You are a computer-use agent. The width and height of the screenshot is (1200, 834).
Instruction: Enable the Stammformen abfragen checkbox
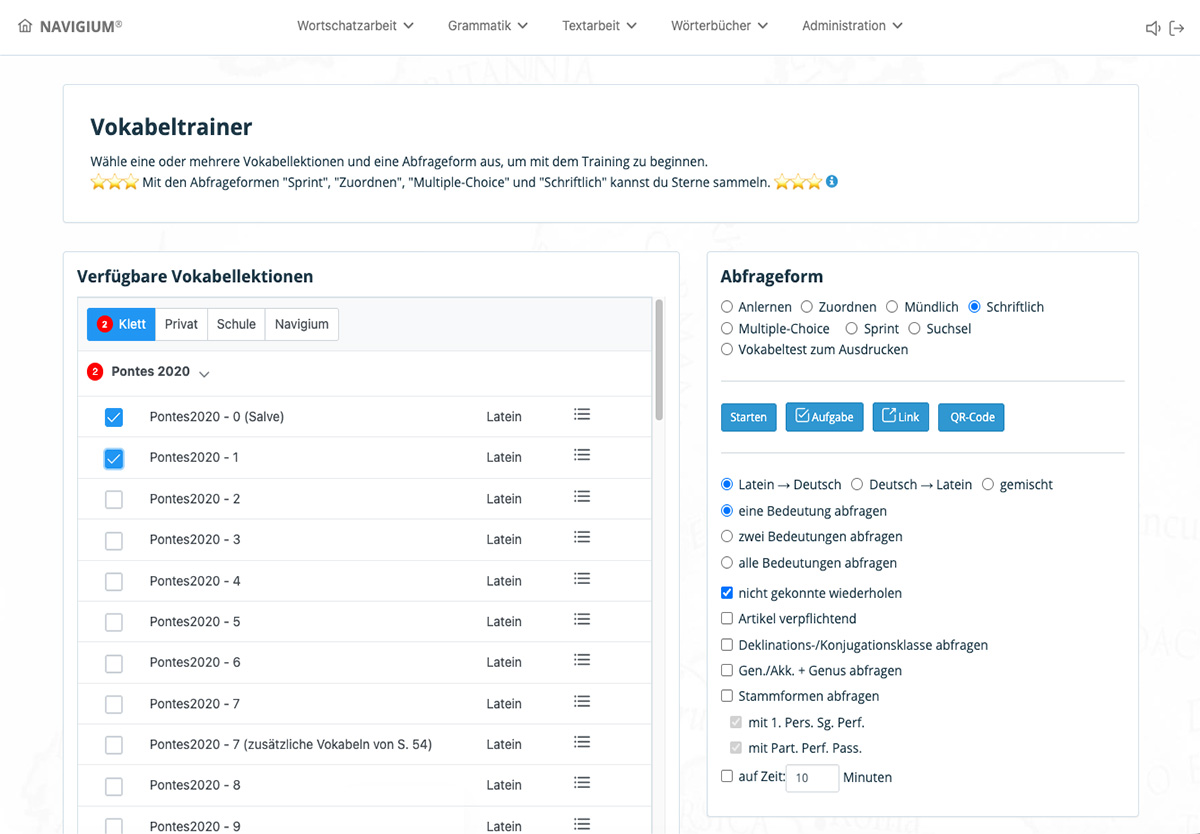tap(727, 696)
